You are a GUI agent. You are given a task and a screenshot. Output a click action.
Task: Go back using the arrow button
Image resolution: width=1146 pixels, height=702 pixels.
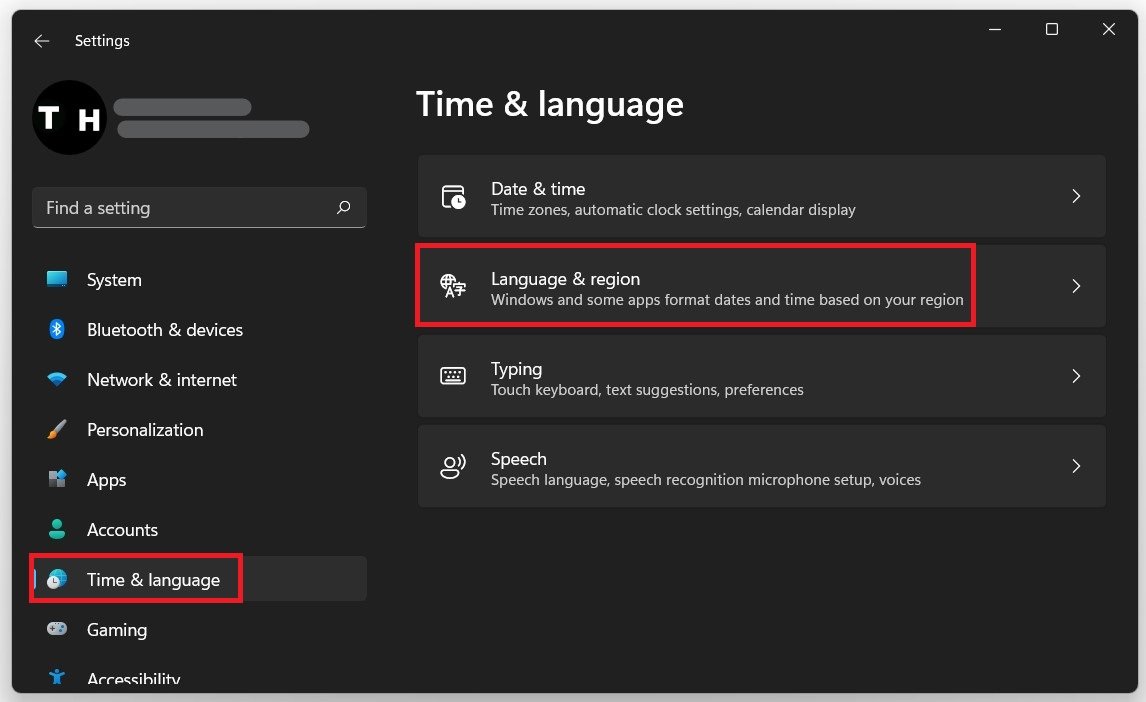pos(40,41)
